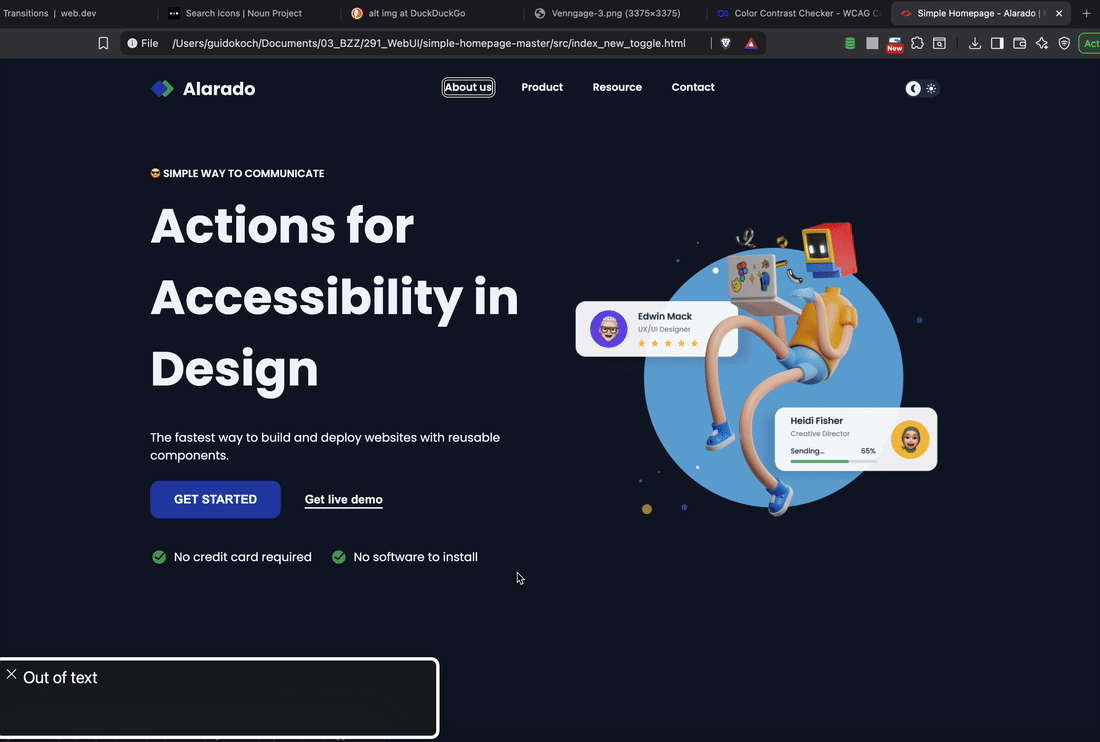
Task: Follow the Get live demo link
Action: [343, 500]
